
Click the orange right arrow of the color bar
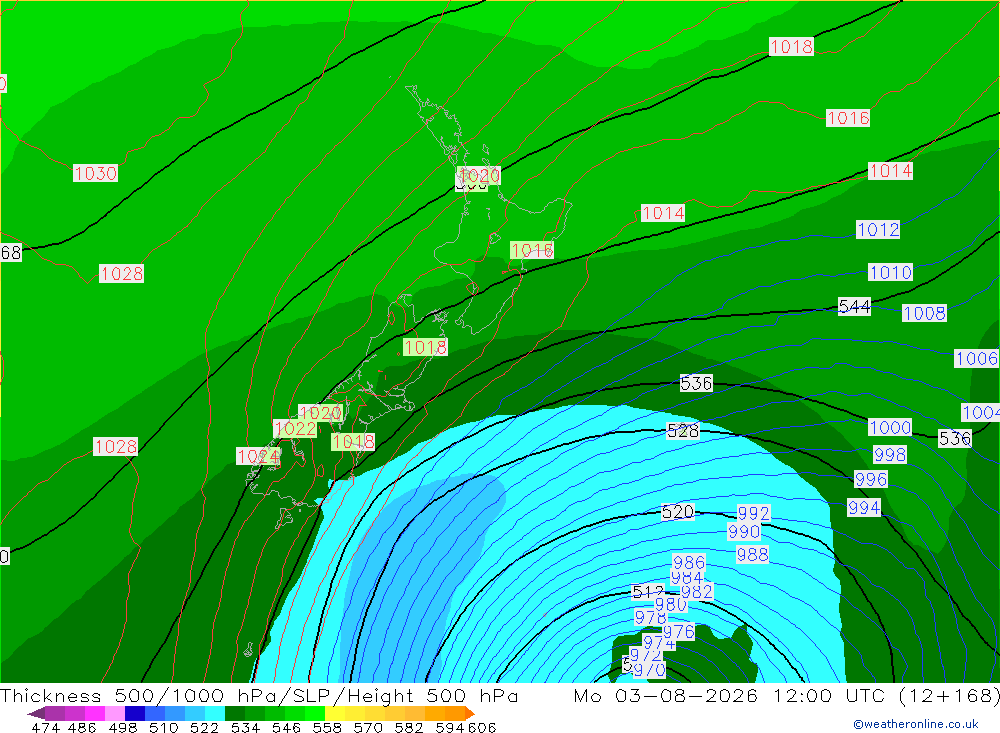(470, 713)
